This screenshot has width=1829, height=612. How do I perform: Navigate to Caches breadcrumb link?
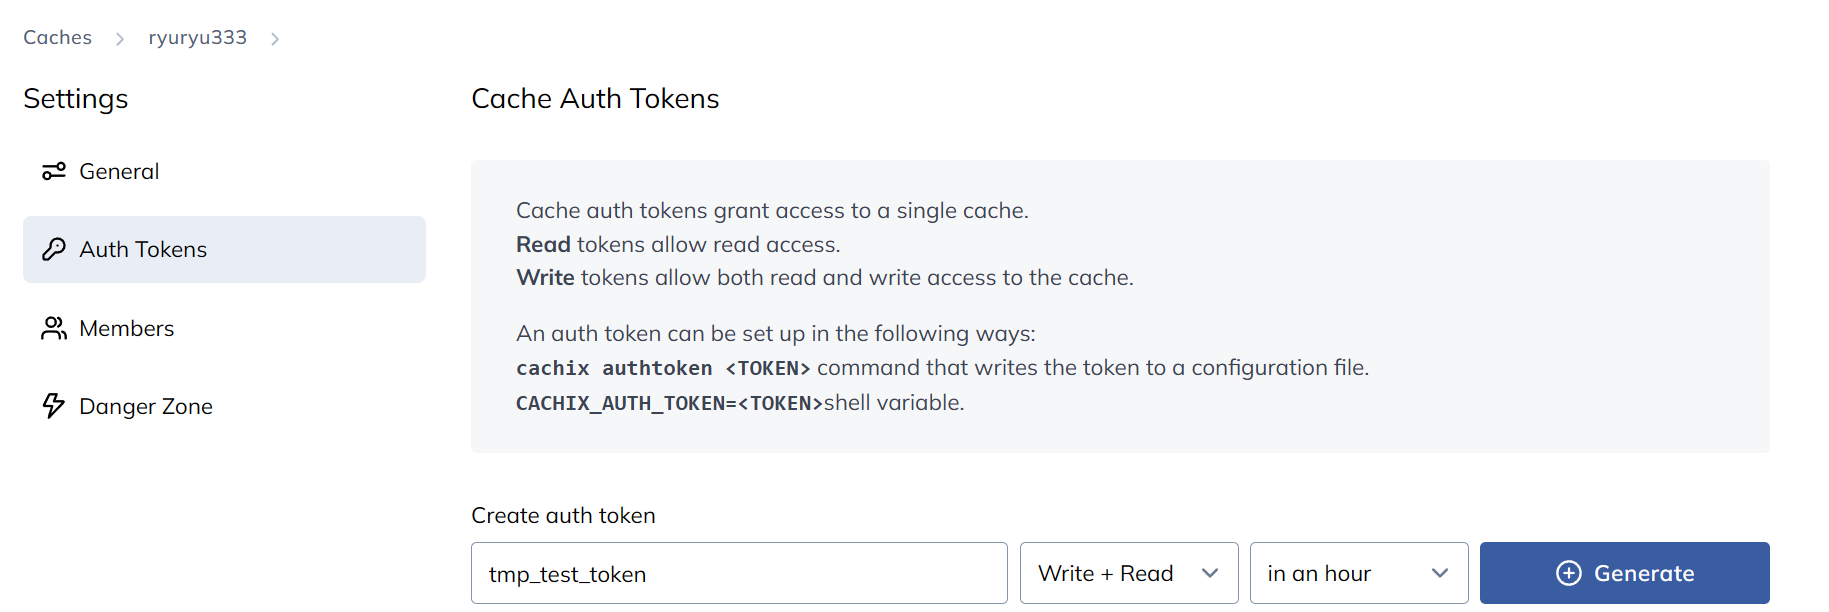pos(58,38)
